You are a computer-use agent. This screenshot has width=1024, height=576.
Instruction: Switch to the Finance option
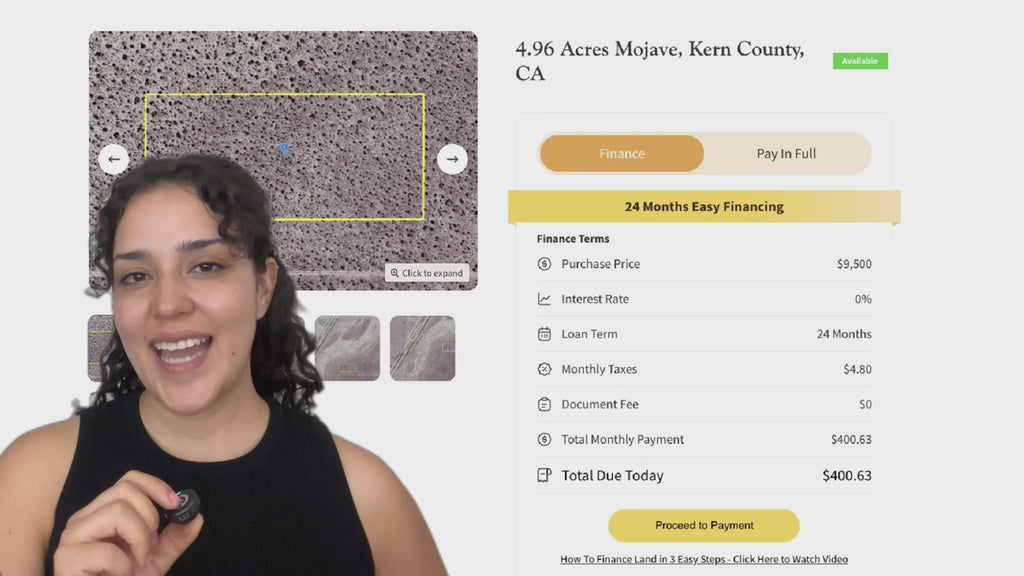coord(622,153)
